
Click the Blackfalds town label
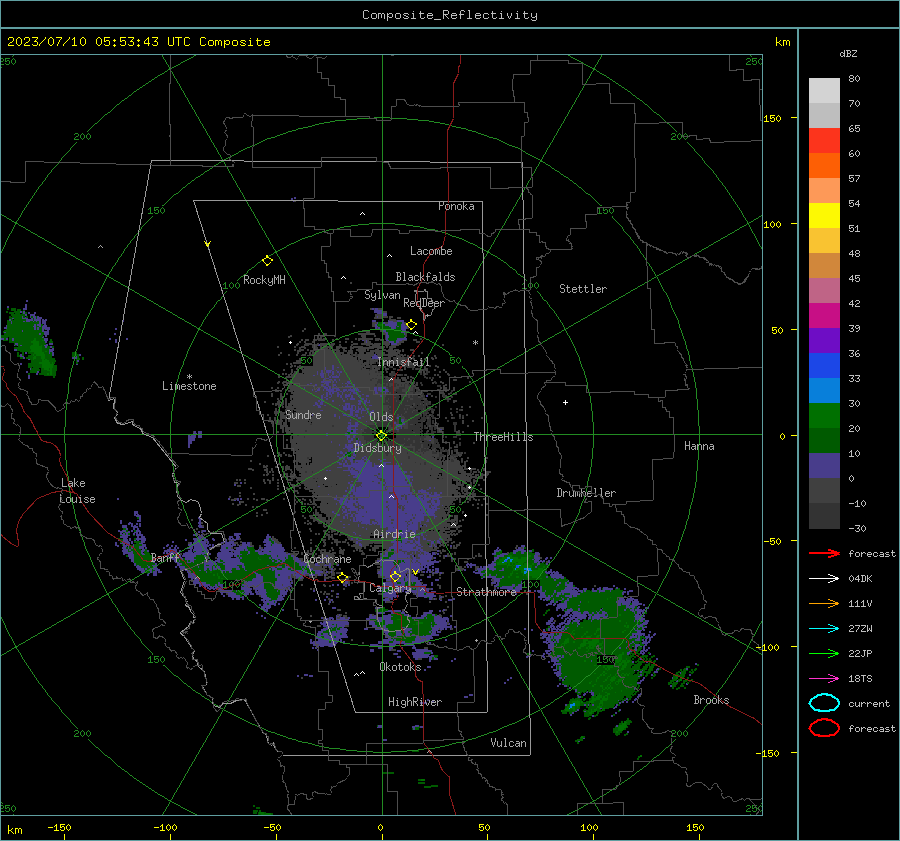[425, 277]
